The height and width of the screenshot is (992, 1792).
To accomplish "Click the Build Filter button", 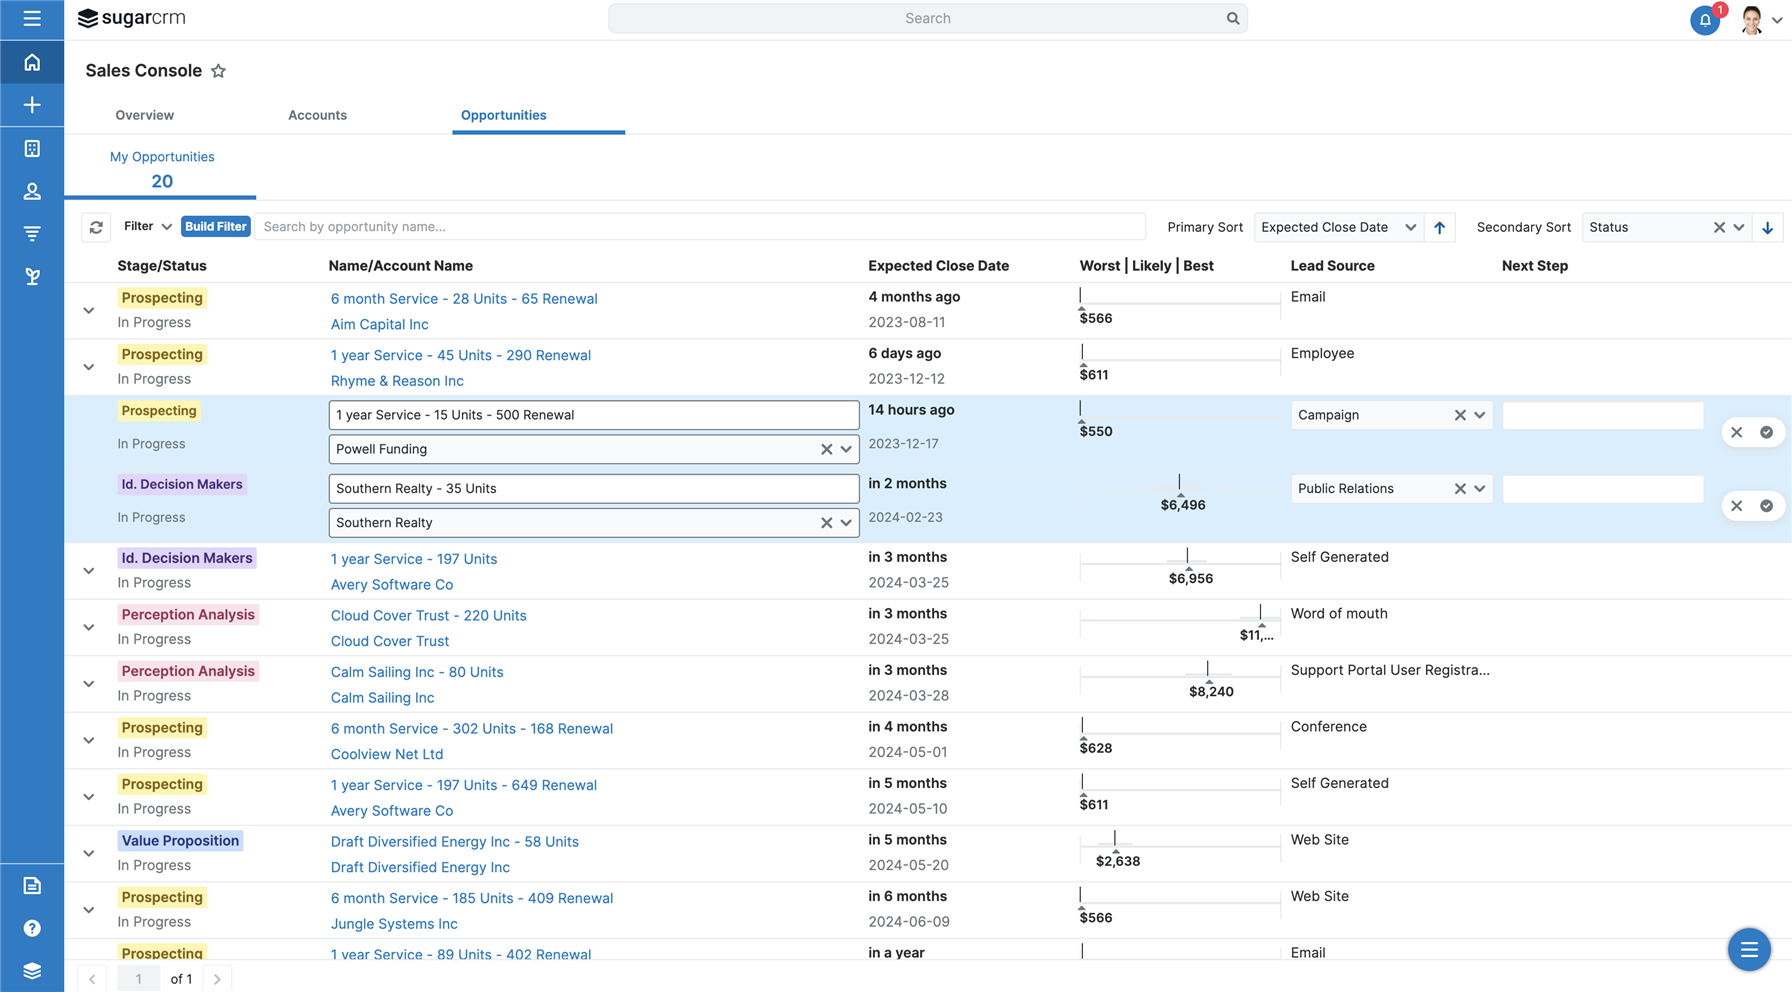I will pyautogui.click(x=215, y=226).
